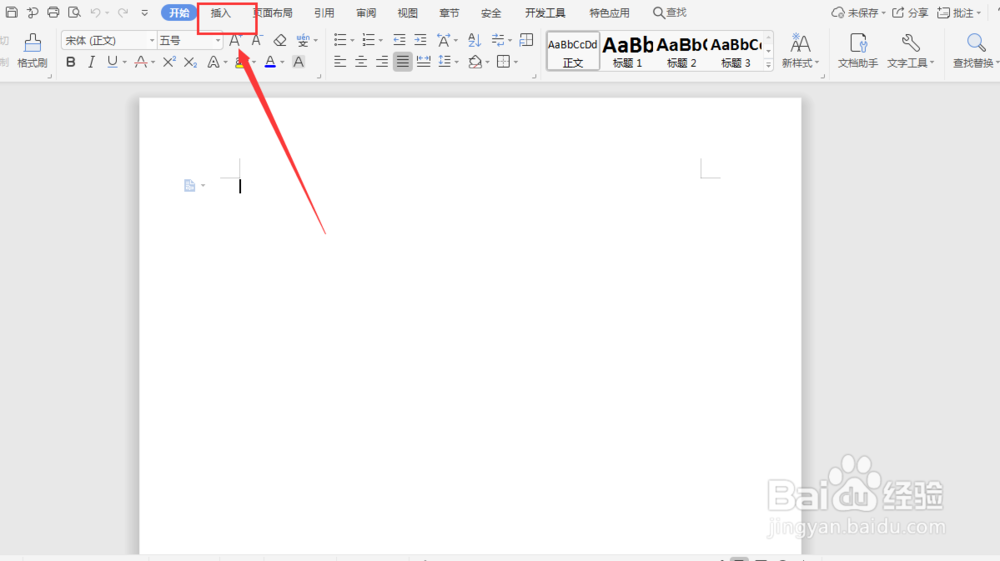The width and height of the screenshot is (1000, 561).
Task: Apply superscript X² formatting
Action: click(169, 62)
